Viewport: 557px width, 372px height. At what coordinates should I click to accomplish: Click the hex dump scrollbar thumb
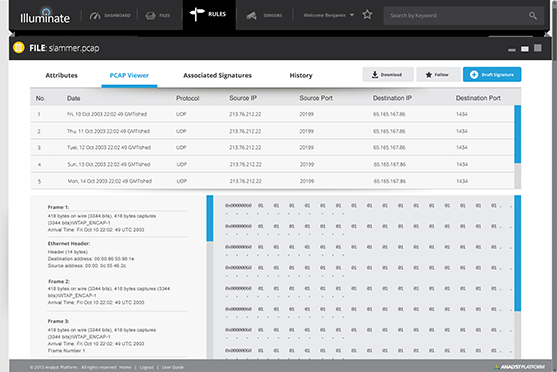(x=518, y=253)
